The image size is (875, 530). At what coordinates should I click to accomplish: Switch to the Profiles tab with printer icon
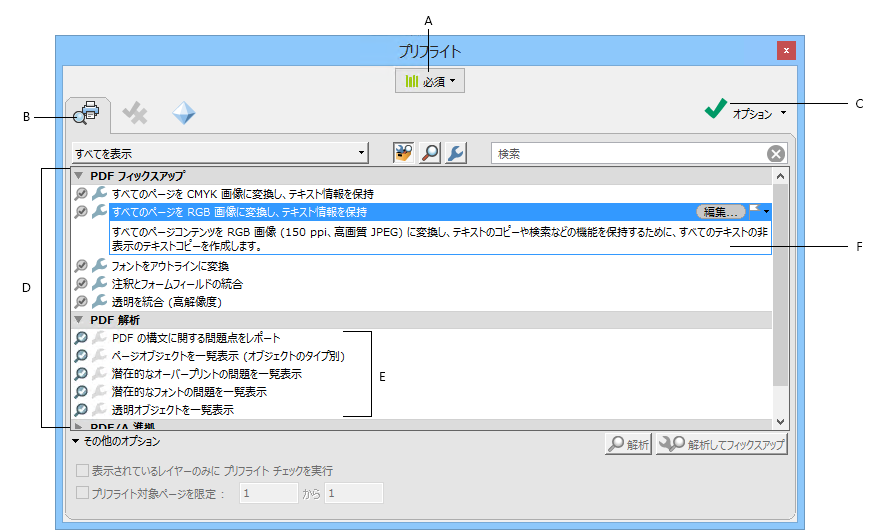coord(88,113)
